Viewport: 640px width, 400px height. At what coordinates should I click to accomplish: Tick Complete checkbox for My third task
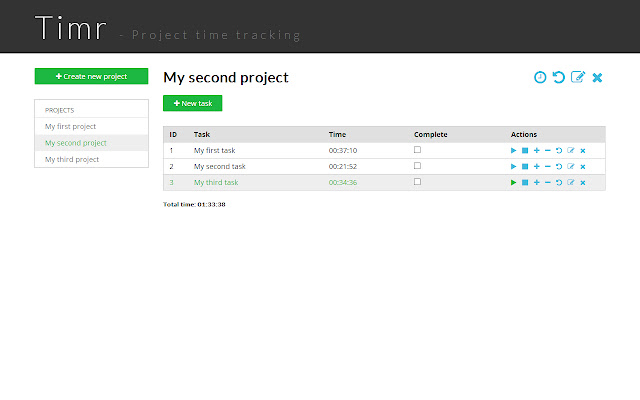pos(417,182)
